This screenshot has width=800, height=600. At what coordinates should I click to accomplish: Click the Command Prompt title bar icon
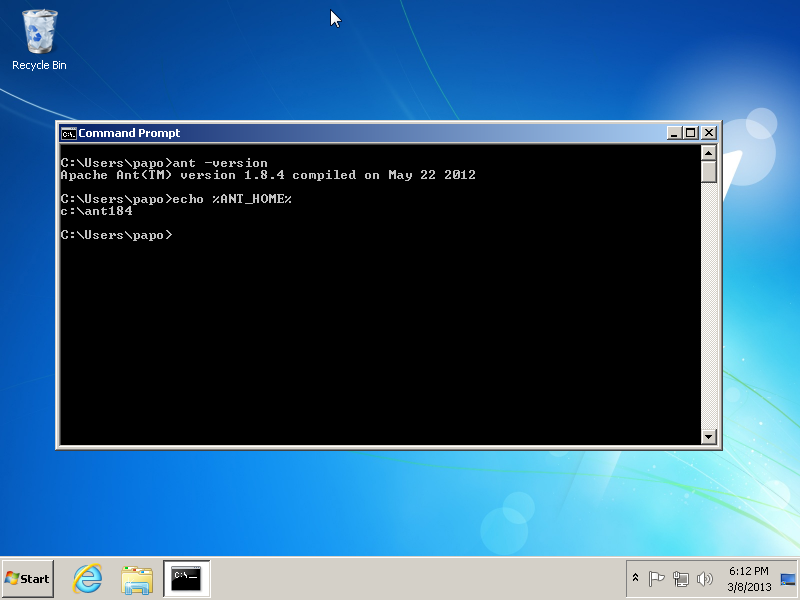[68, 134]
